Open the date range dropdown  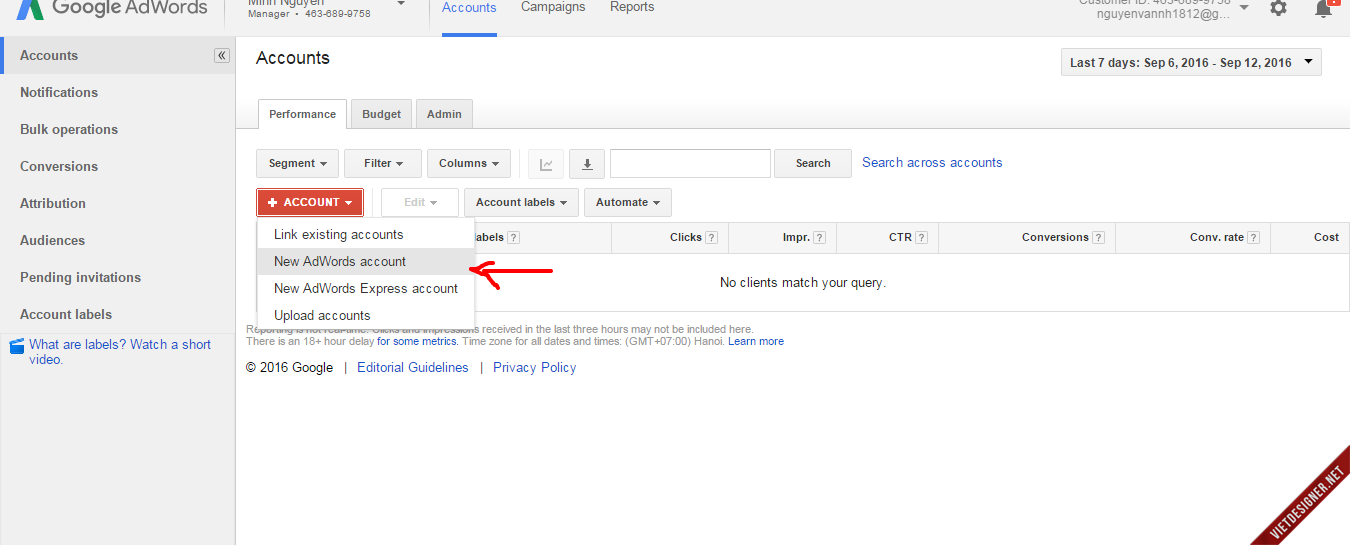click(x=1191, y=63)
